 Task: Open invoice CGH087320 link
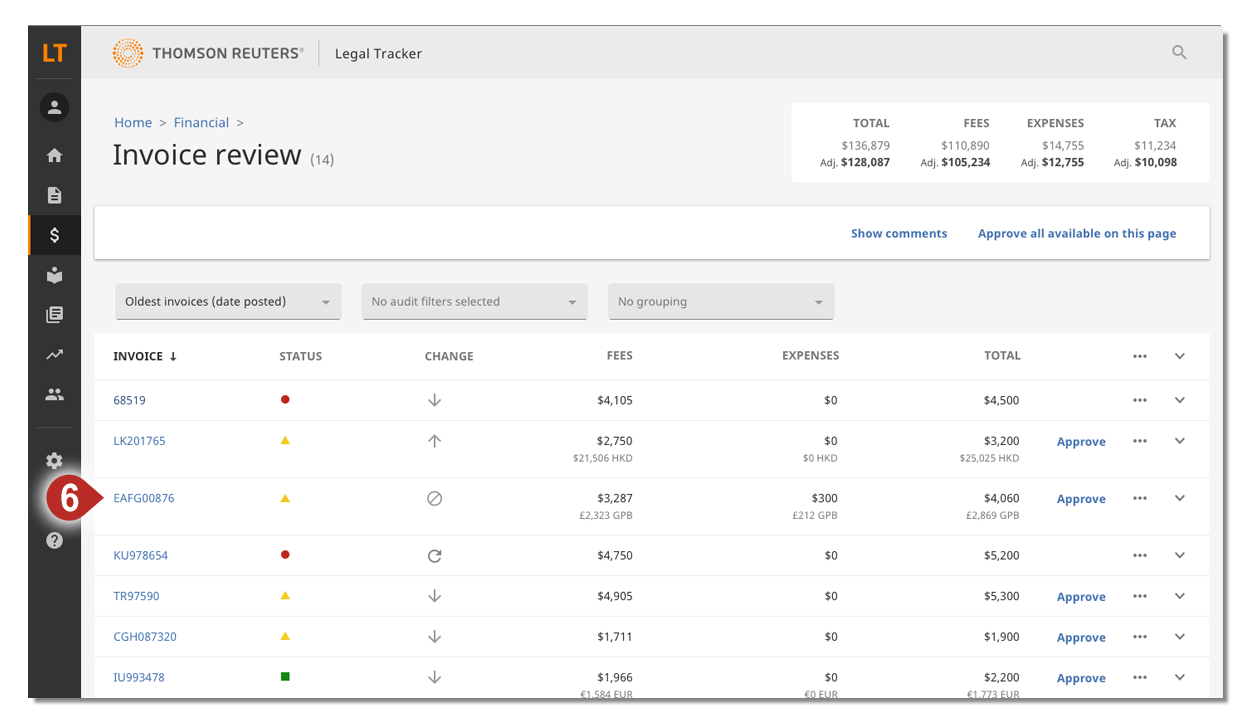[x=145, y=637]
